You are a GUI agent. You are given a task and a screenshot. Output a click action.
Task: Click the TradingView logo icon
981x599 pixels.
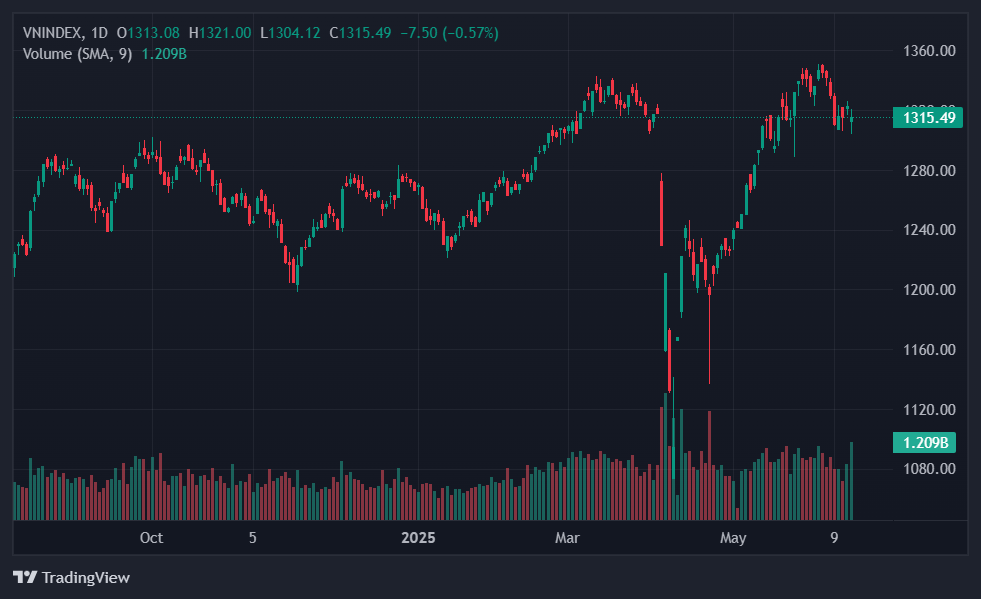click(x=25, y=577)
